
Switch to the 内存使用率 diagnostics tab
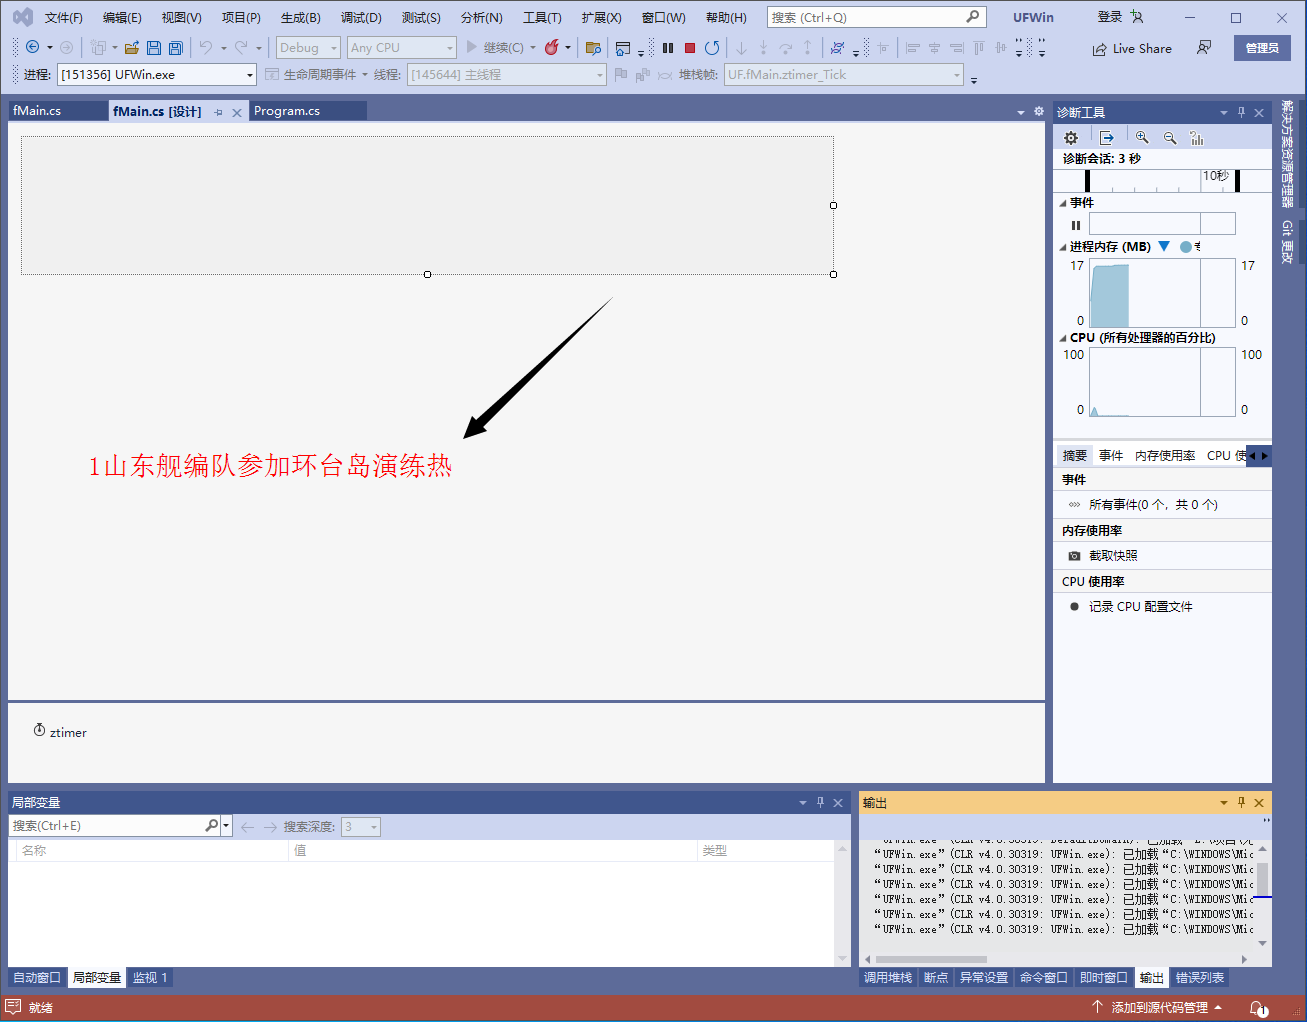tap(1165, 455)
